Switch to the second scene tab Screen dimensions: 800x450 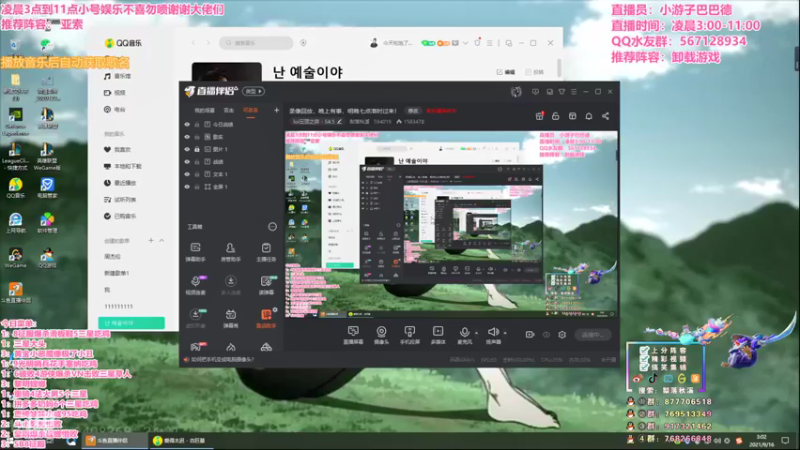click(x=229, y=110)
